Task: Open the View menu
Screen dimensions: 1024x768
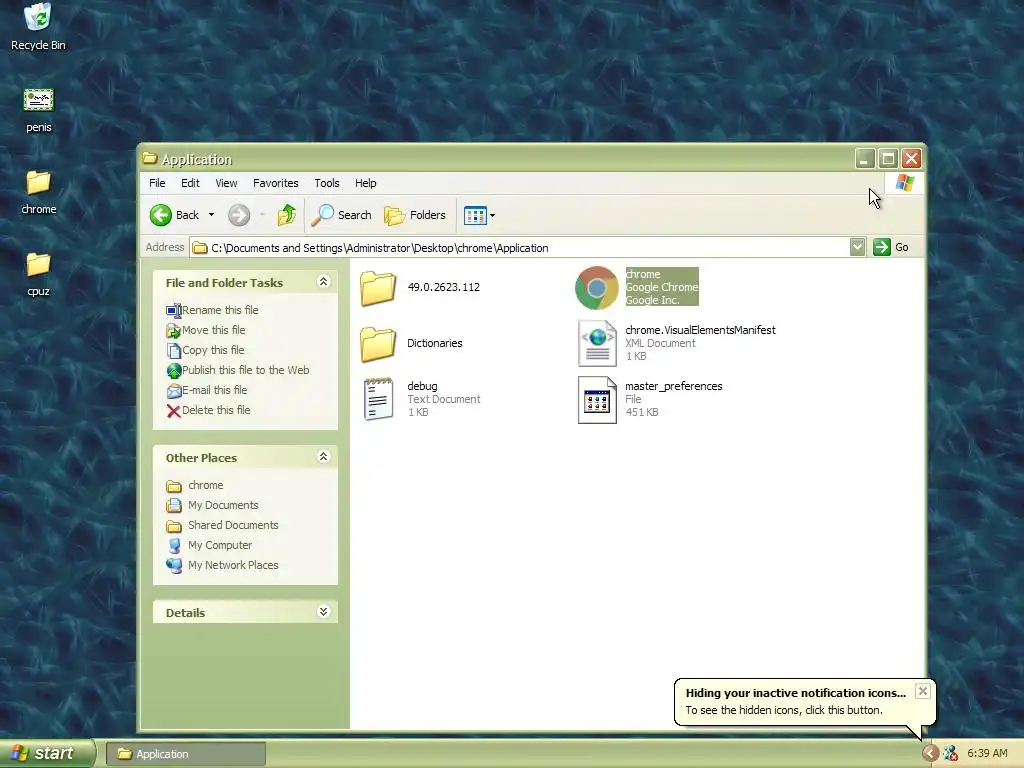Action: [226, 183]
